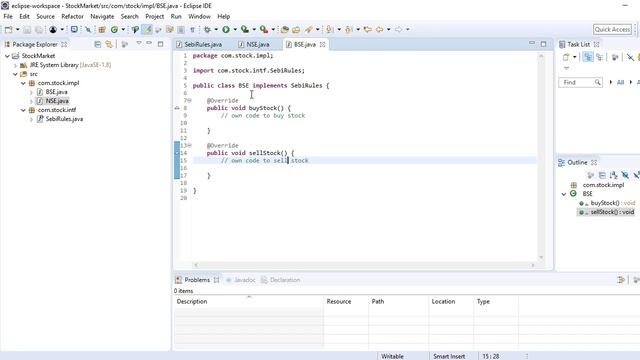Open the Navigate menu

click(x=102, y=16)
